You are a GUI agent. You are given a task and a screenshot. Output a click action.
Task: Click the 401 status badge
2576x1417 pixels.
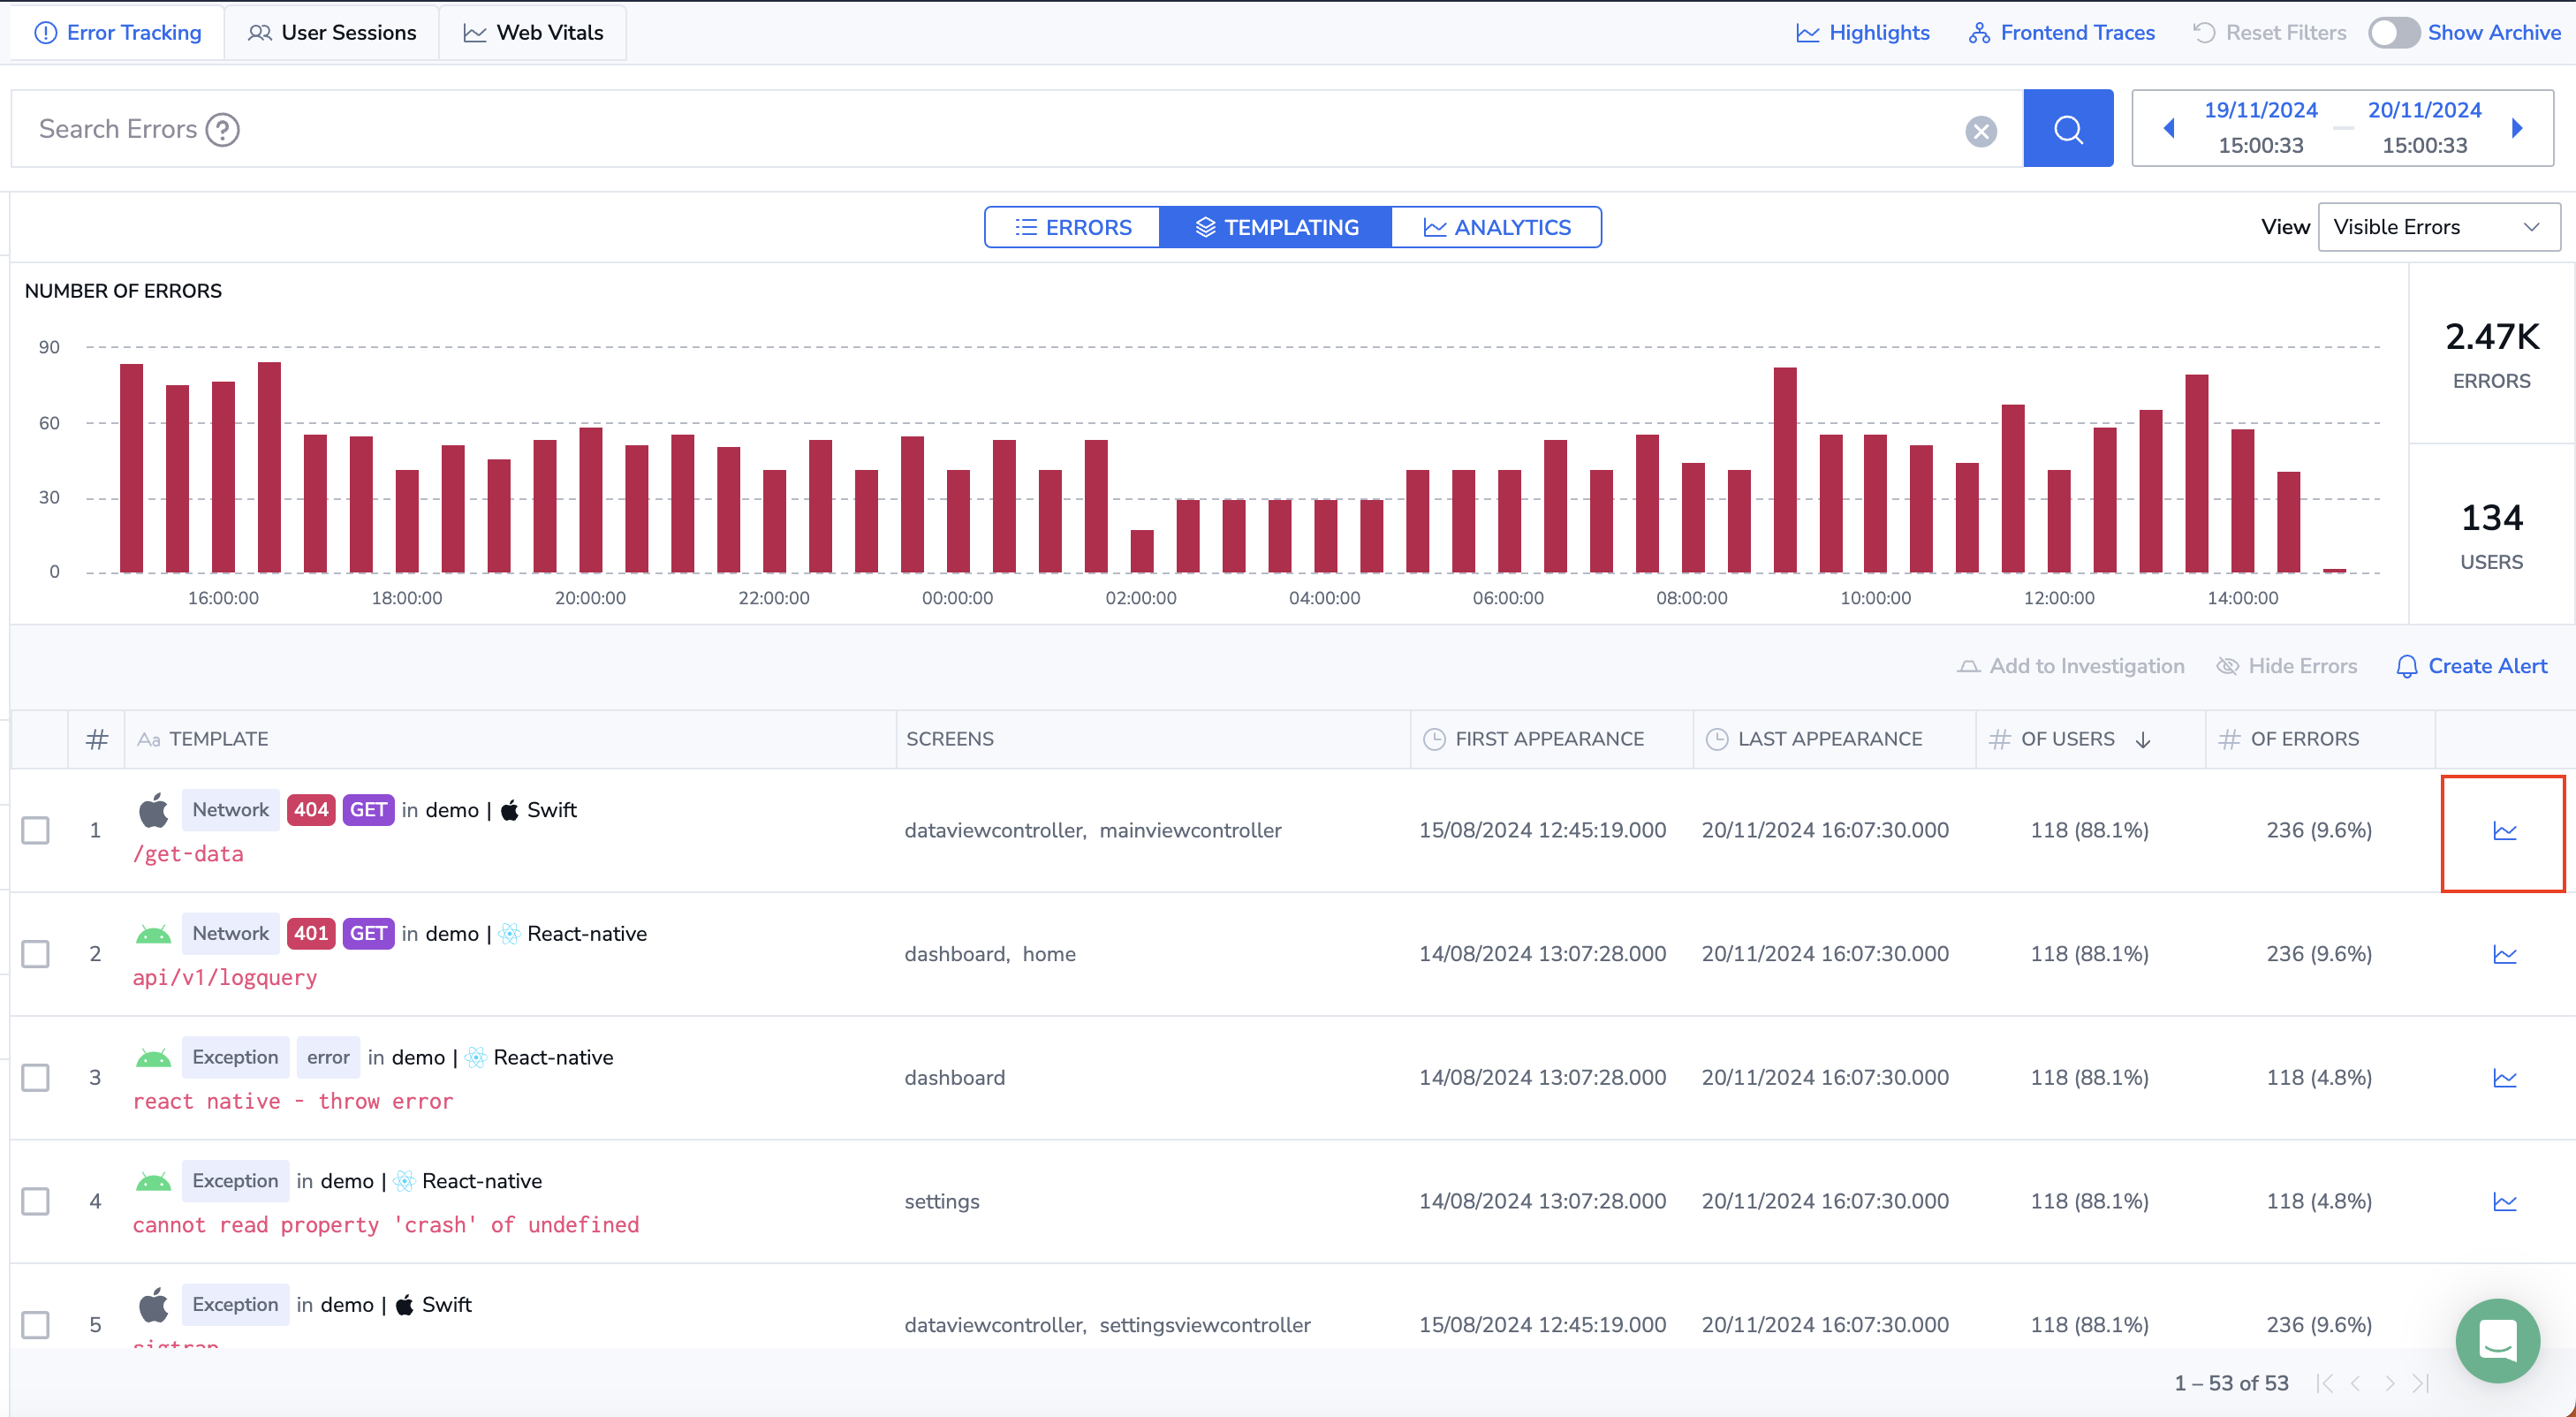coord(311,934)
